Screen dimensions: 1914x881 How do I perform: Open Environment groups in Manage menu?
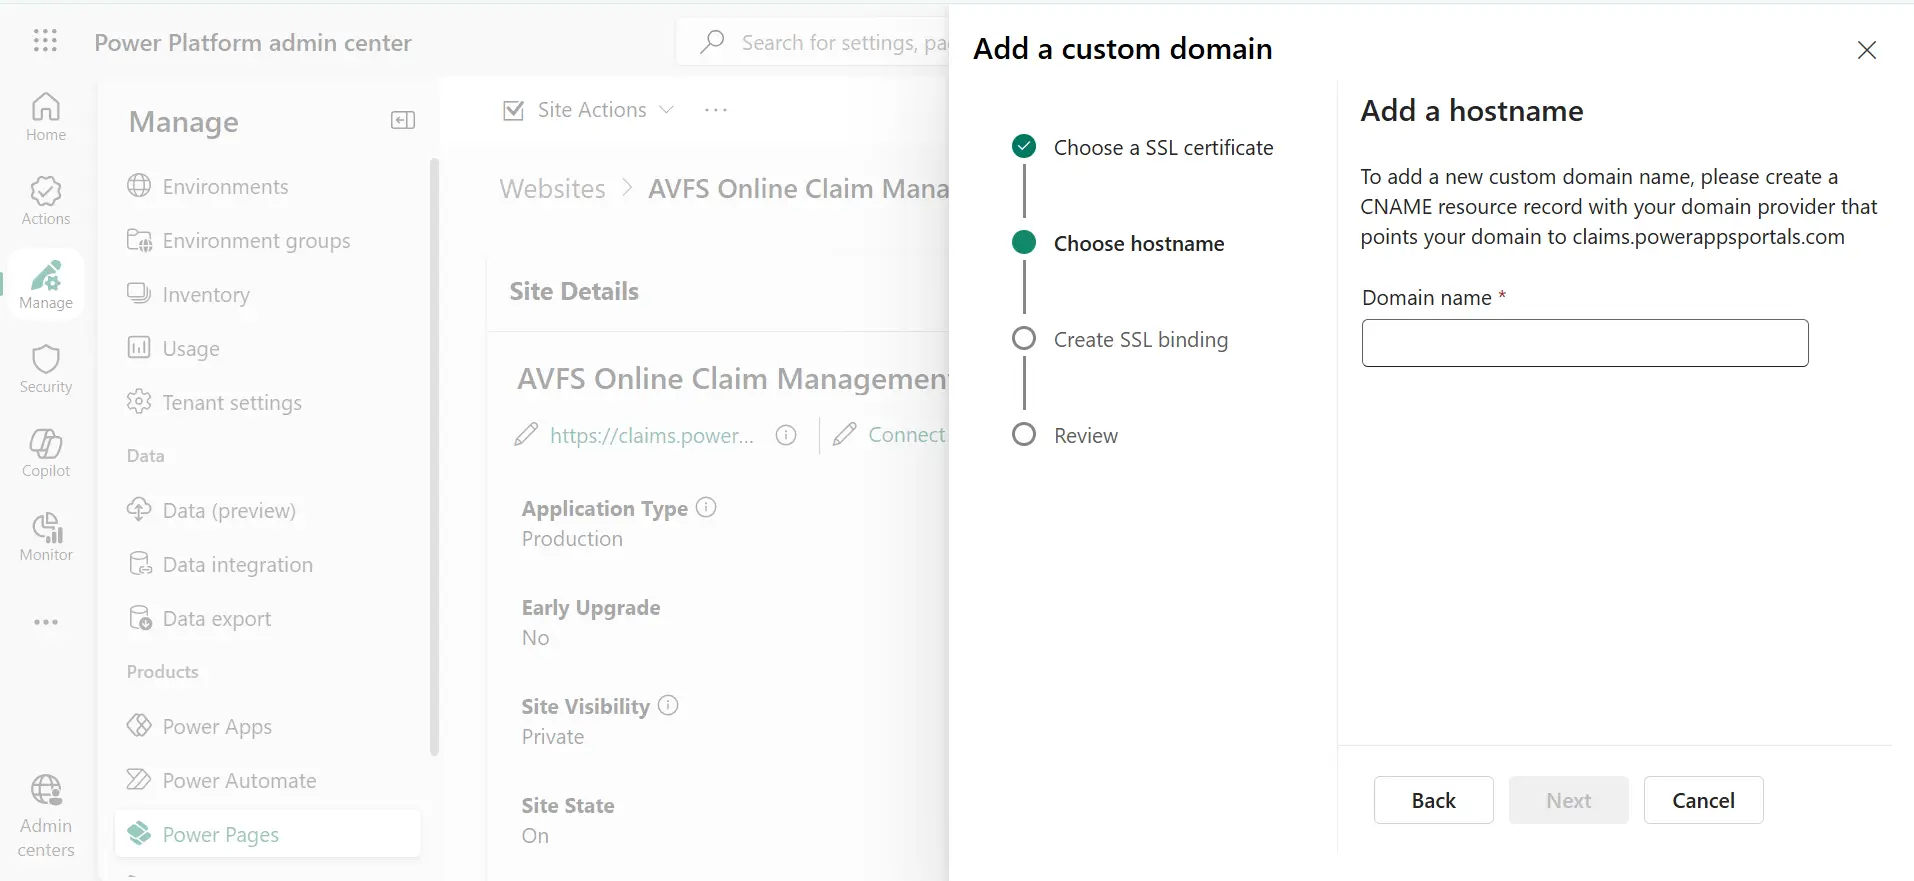click(x=238, y=241)
